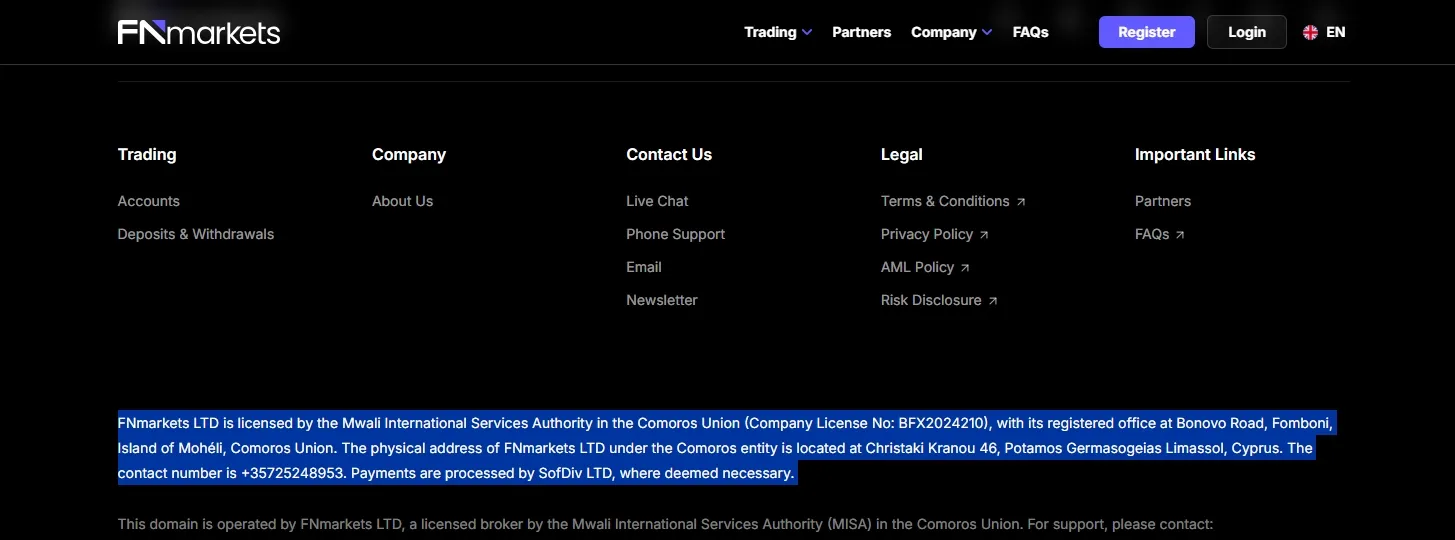Click arrow icon next to Risk Disclosure
The height and width of the screenshot is (540, 1455).
[x=992, y=301]
